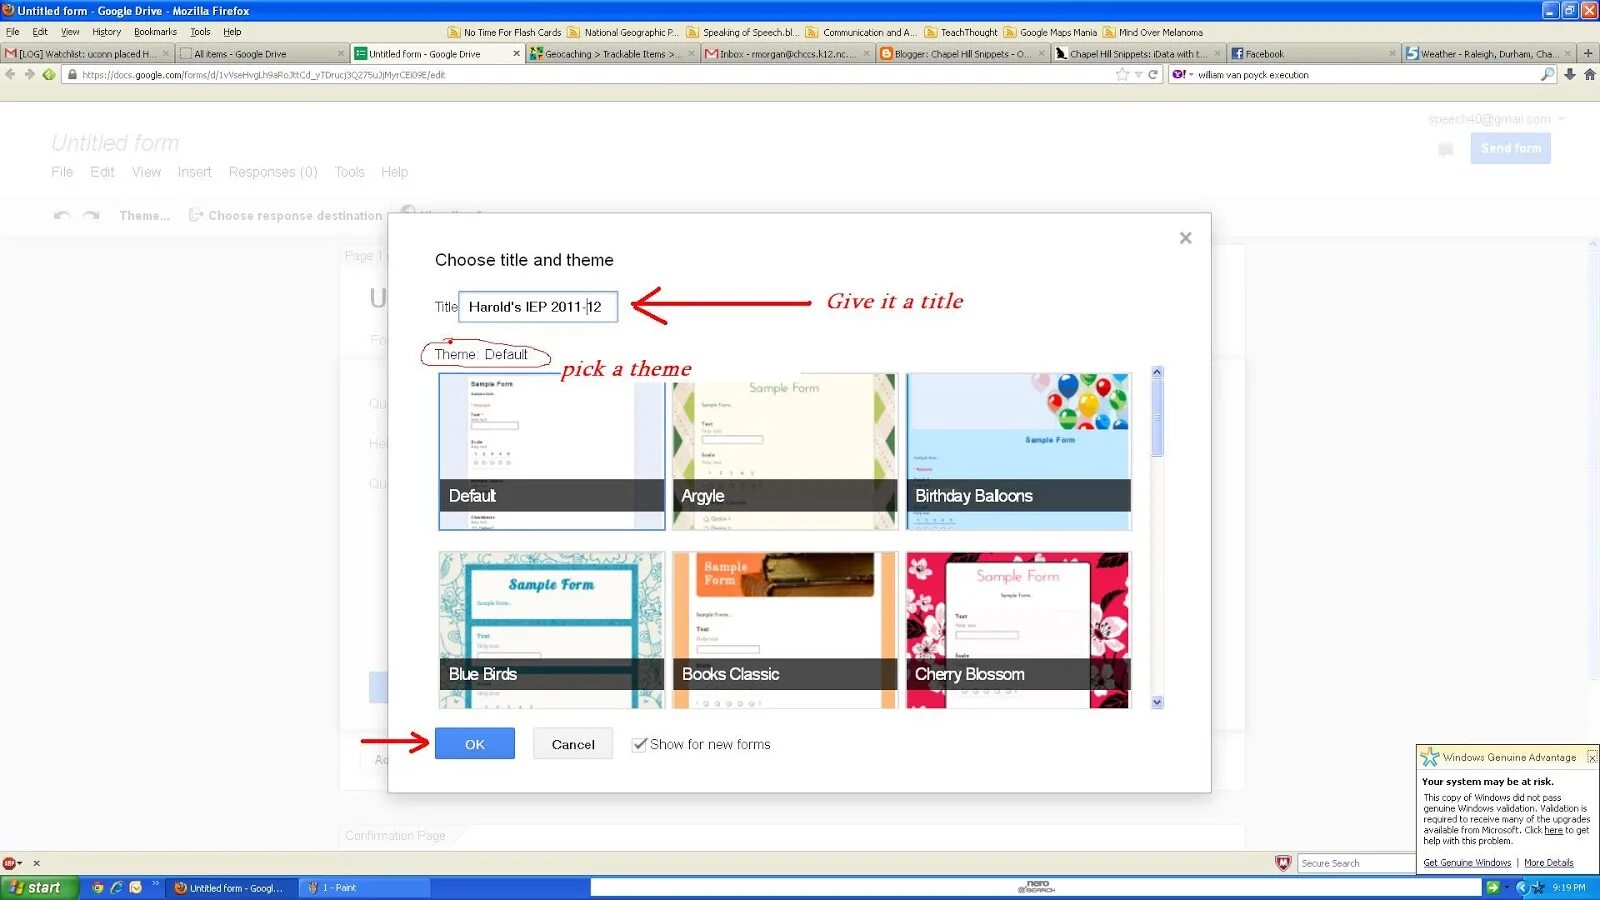Click the Send form button

pos(1510,148)
